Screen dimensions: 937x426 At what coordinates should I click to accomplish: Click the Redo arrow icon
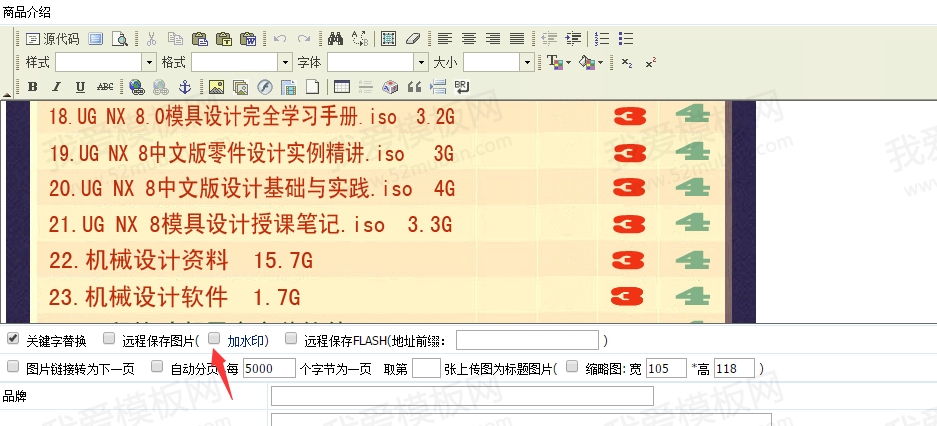(304, 39)
